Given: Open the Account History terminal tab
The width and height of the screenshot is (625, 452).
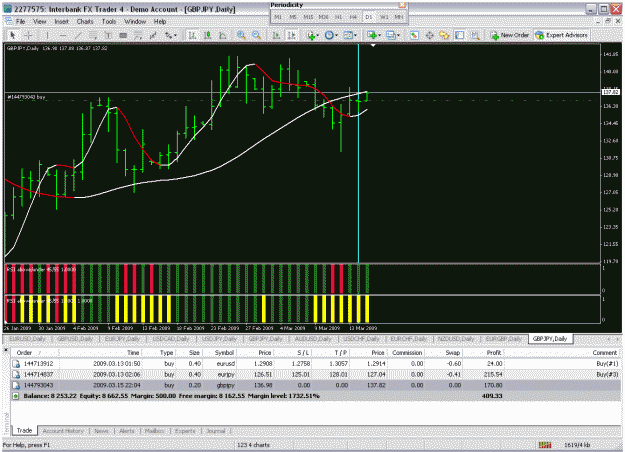Looking at the screenshot, I should pos(63,431).
